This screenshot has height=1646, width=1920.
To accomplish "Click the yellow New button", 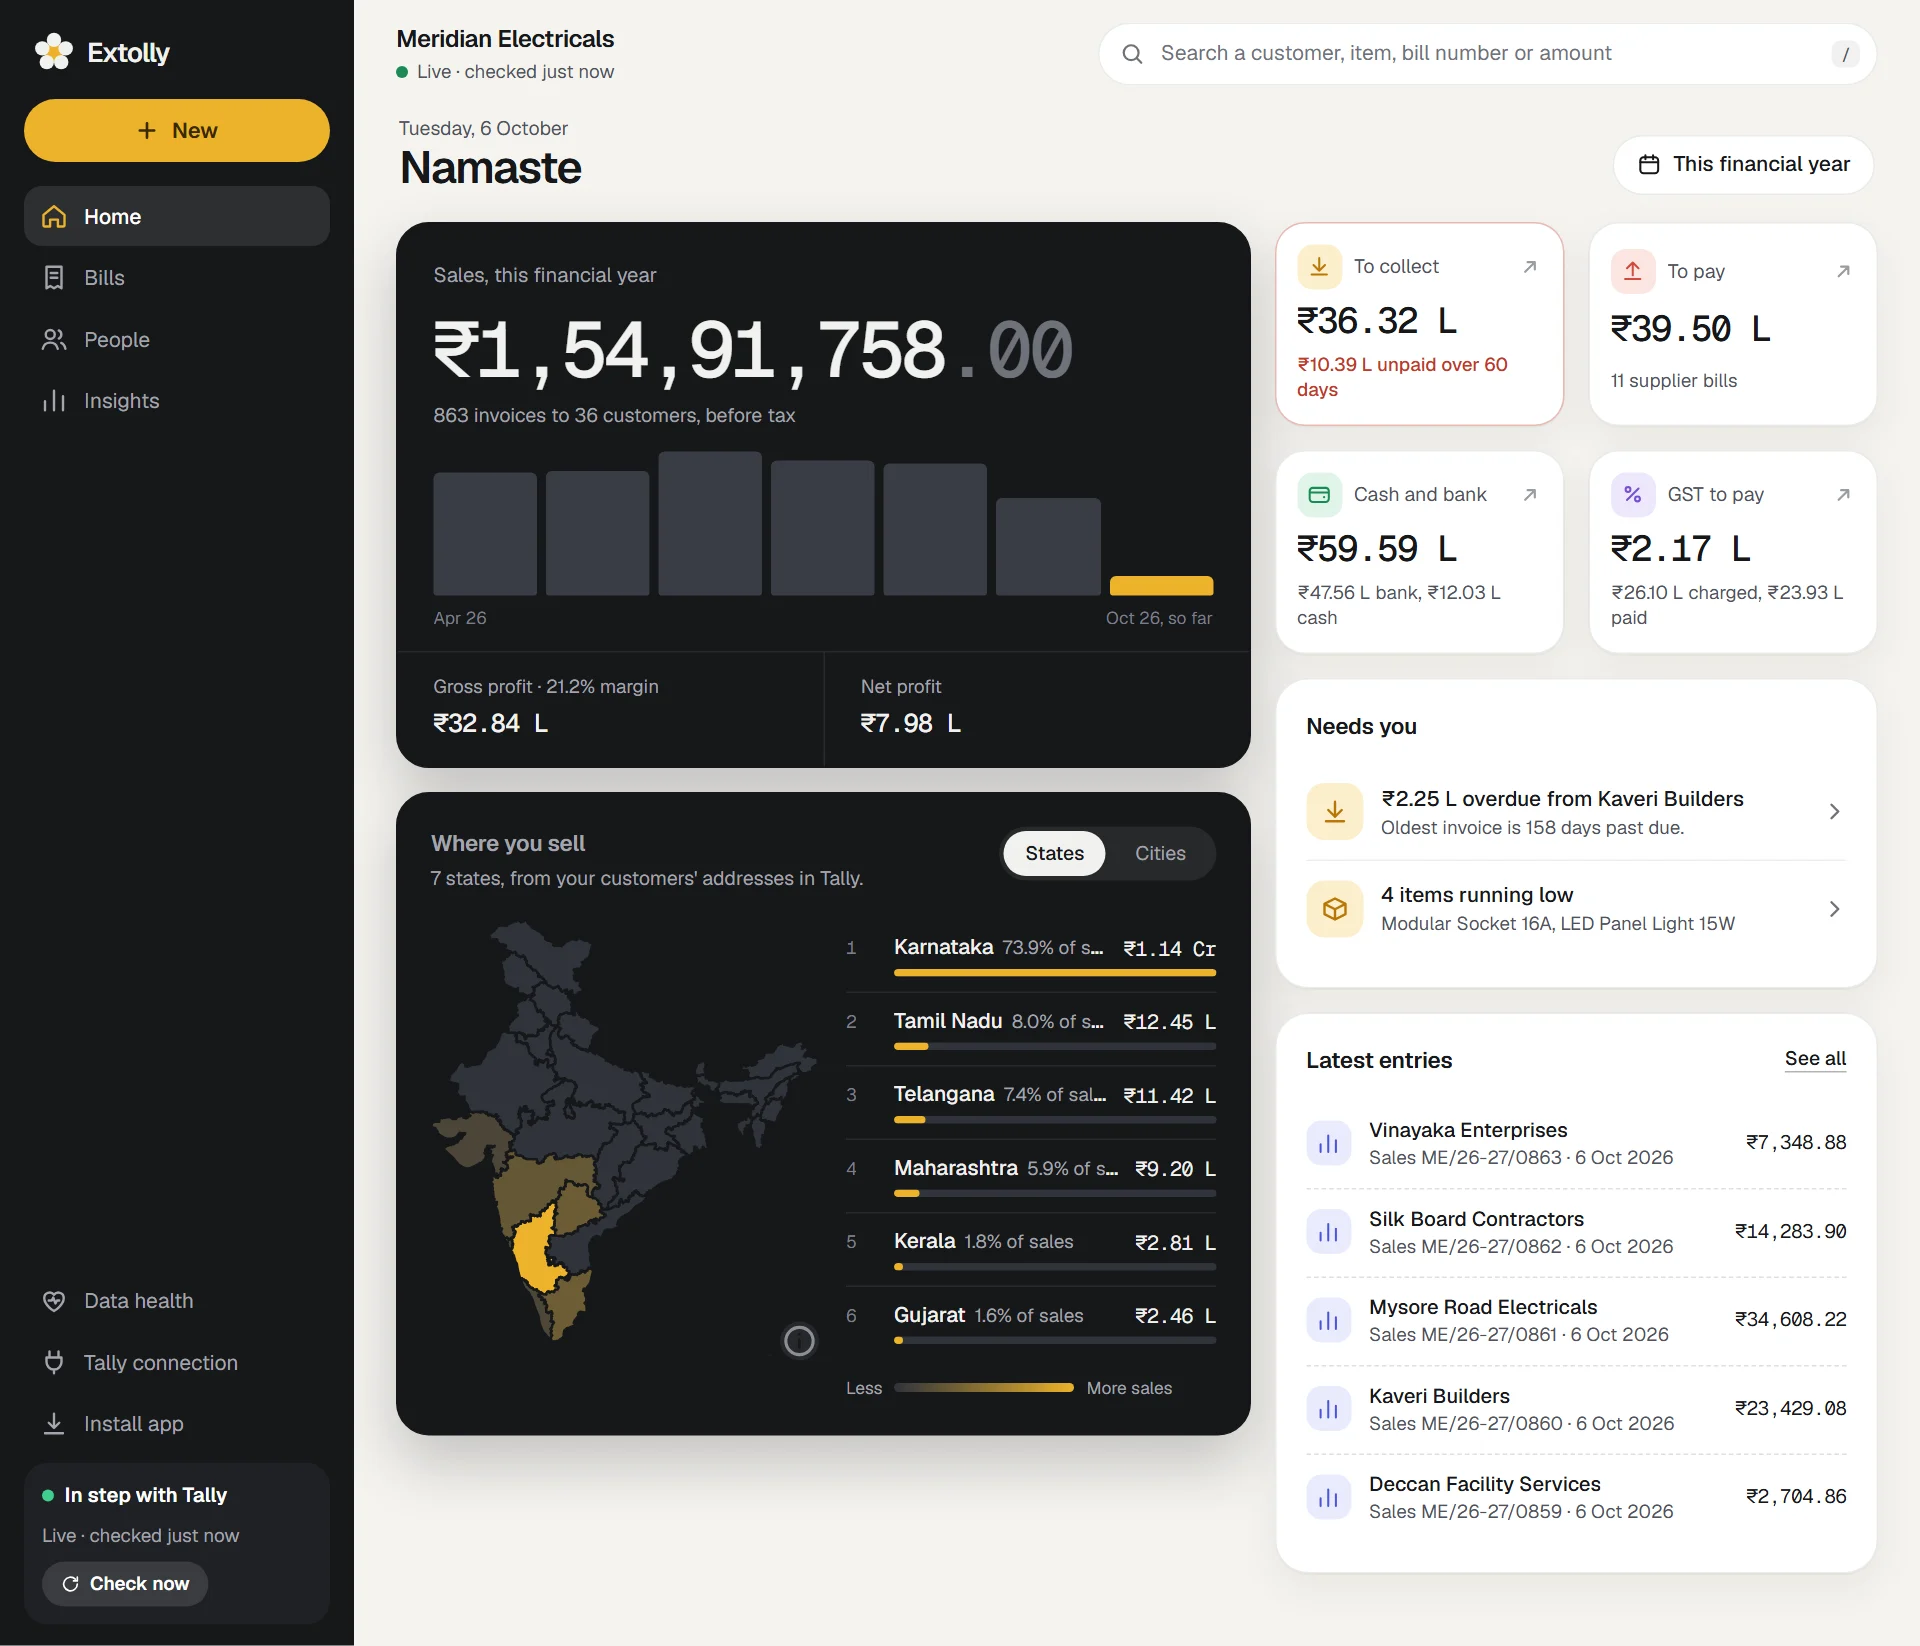I will tap(177, 130).
